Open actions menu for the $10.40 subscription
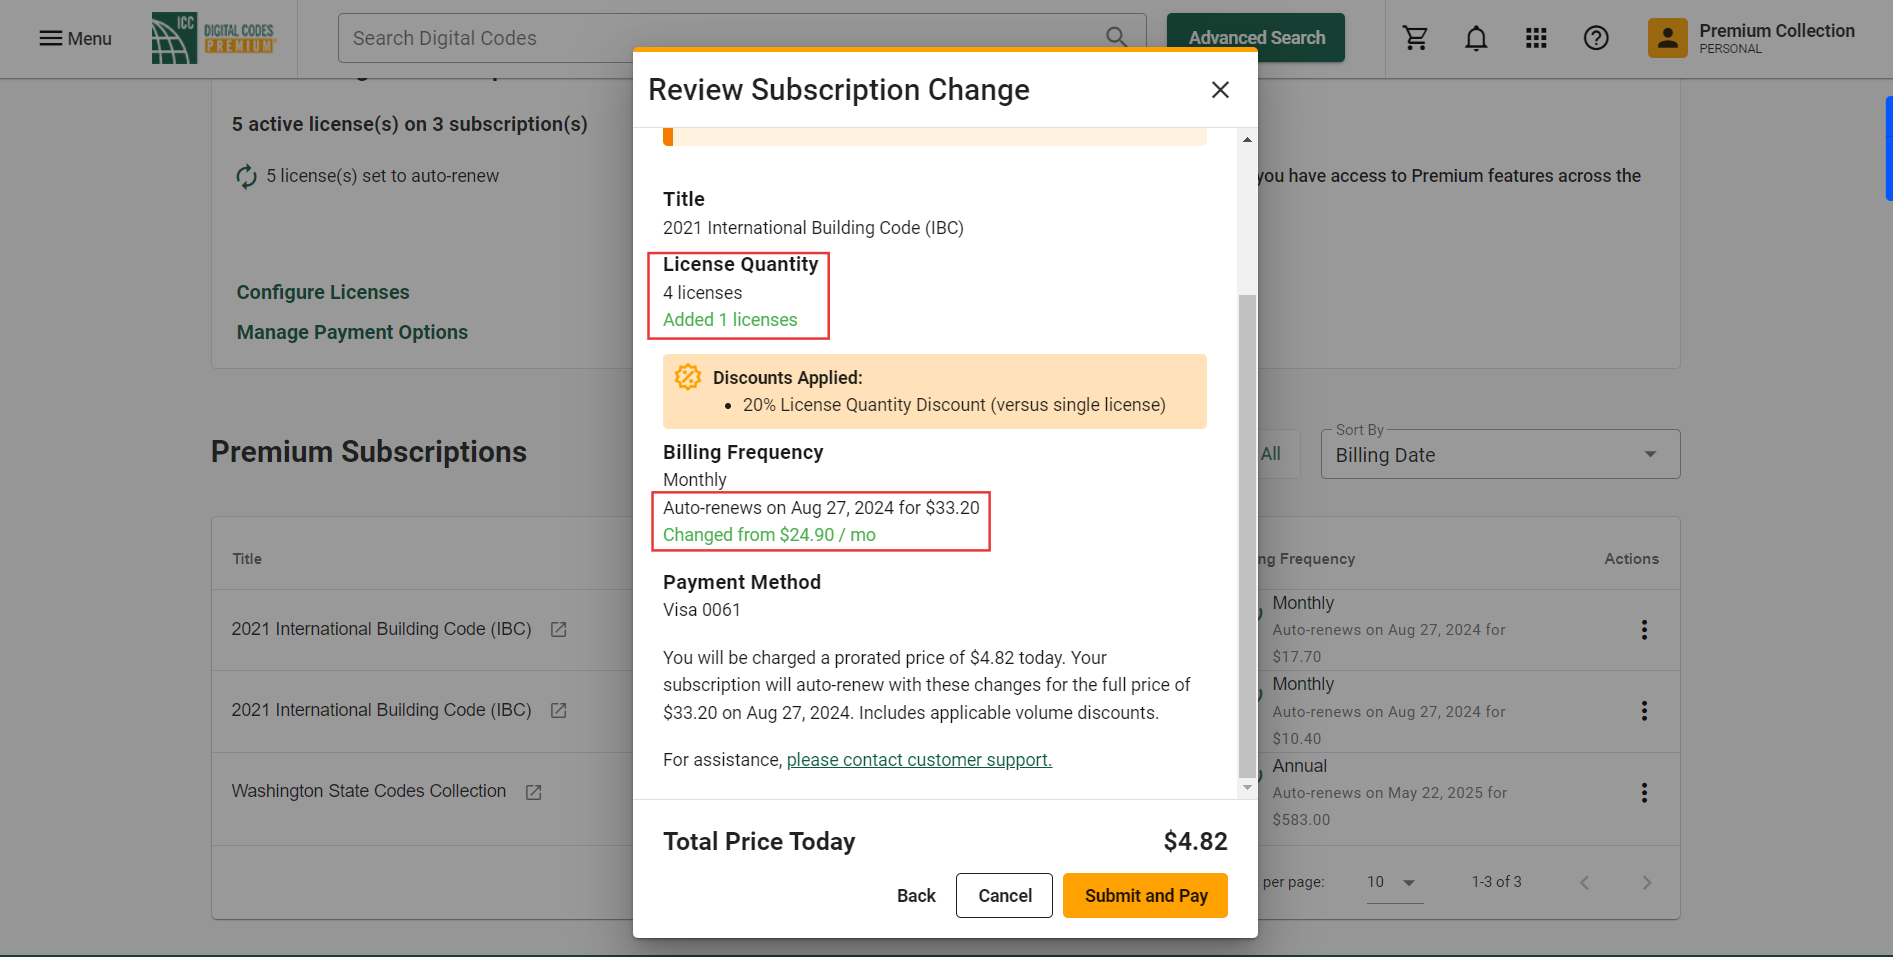 (1644, 711)
